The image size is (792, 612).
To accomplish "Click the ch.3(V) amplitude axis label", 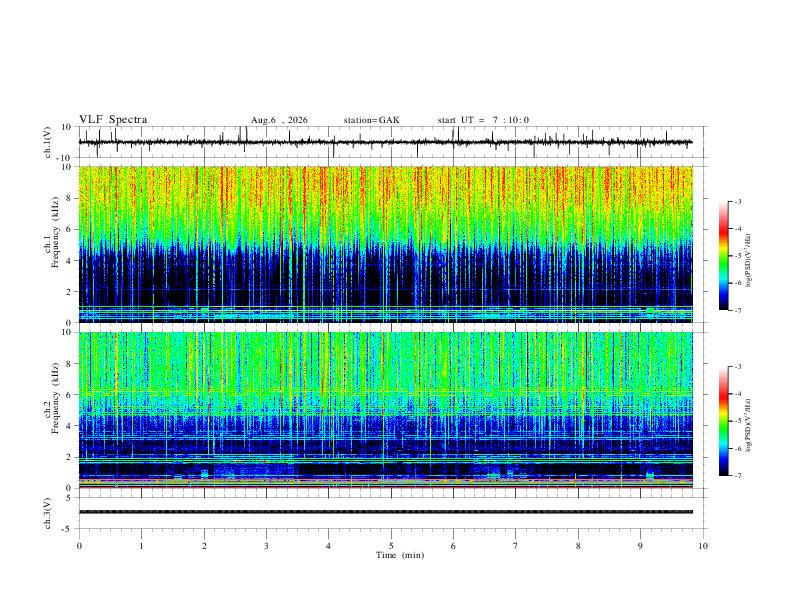I will tap(48, 513).
